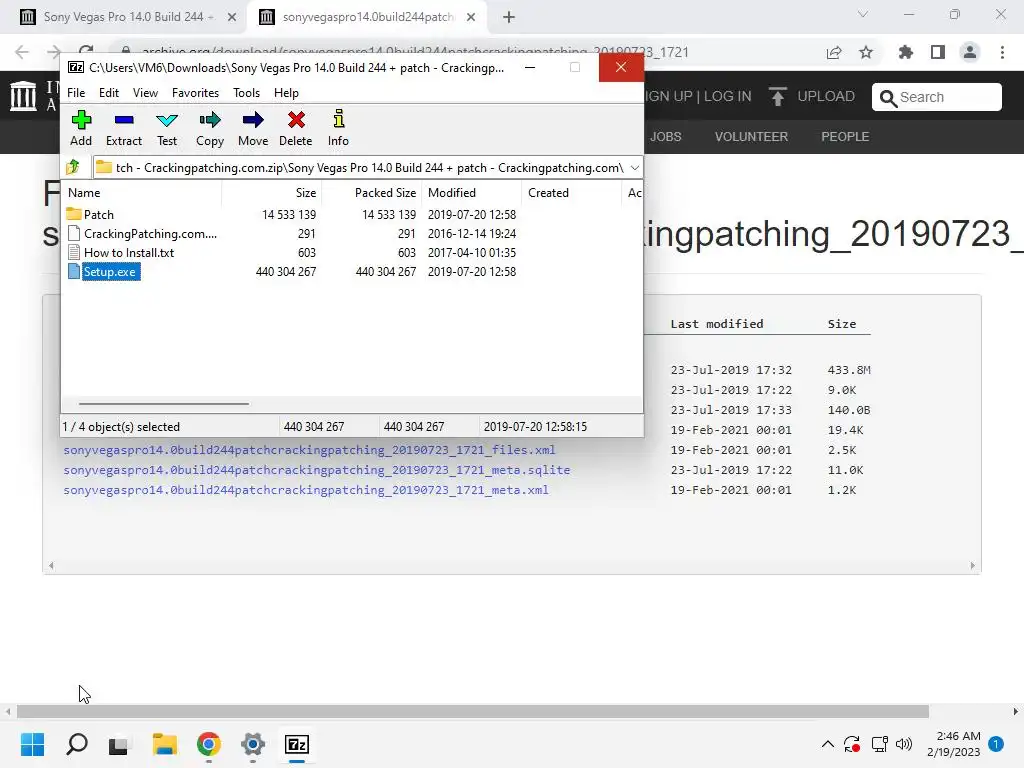Sort by the Modified column header
Viewport: 1024px width, 768px height.
pyautogui.click(x=472, y=193)
